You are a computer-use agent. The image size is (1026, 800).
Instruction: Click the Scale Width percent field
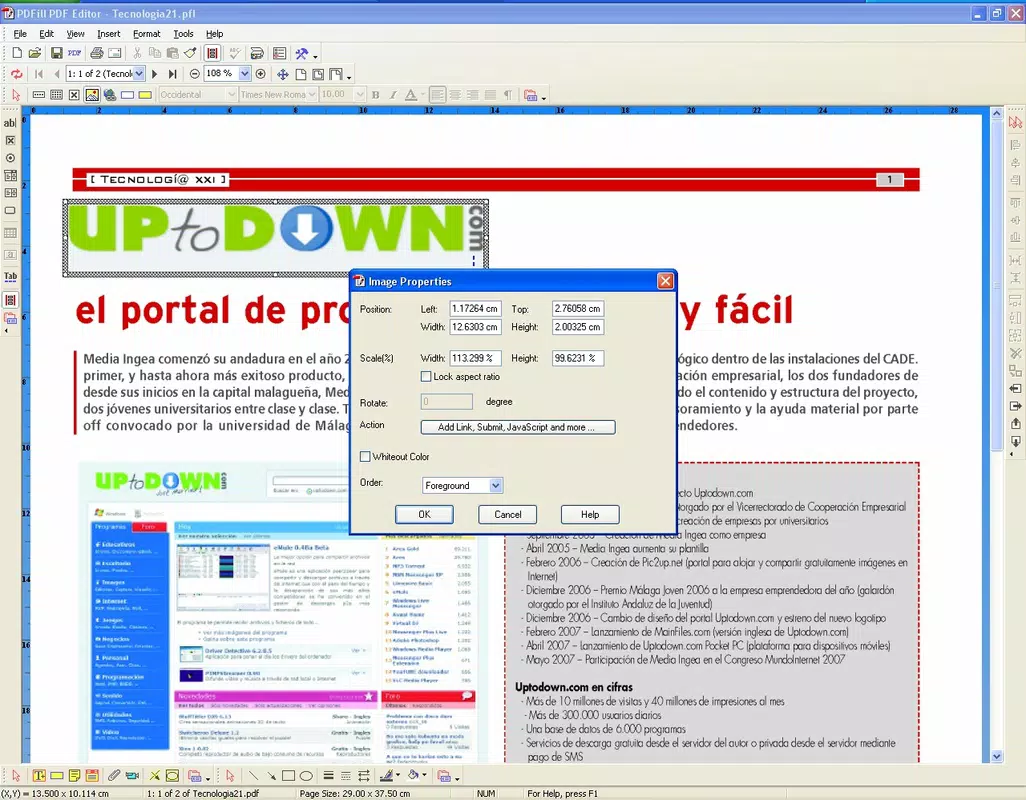(475, 358)
